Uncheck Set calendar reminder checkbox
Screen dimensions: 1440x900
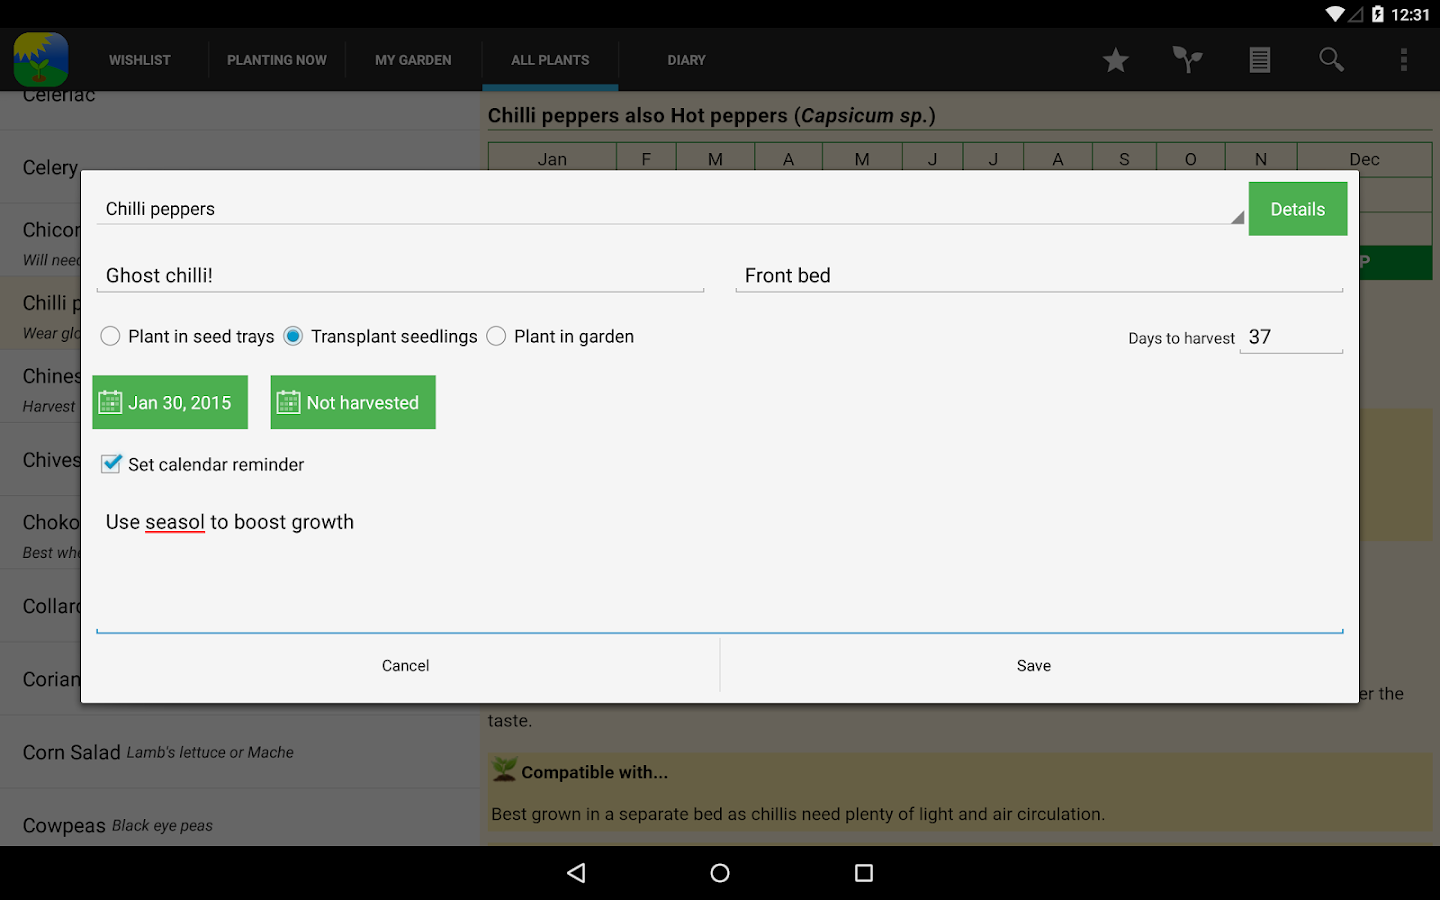pos(111,464)
